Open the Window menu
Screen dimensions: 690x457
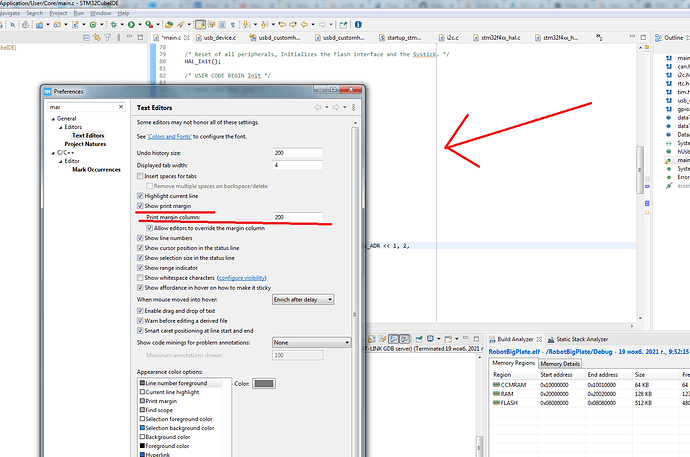click(x=100, y=13)
